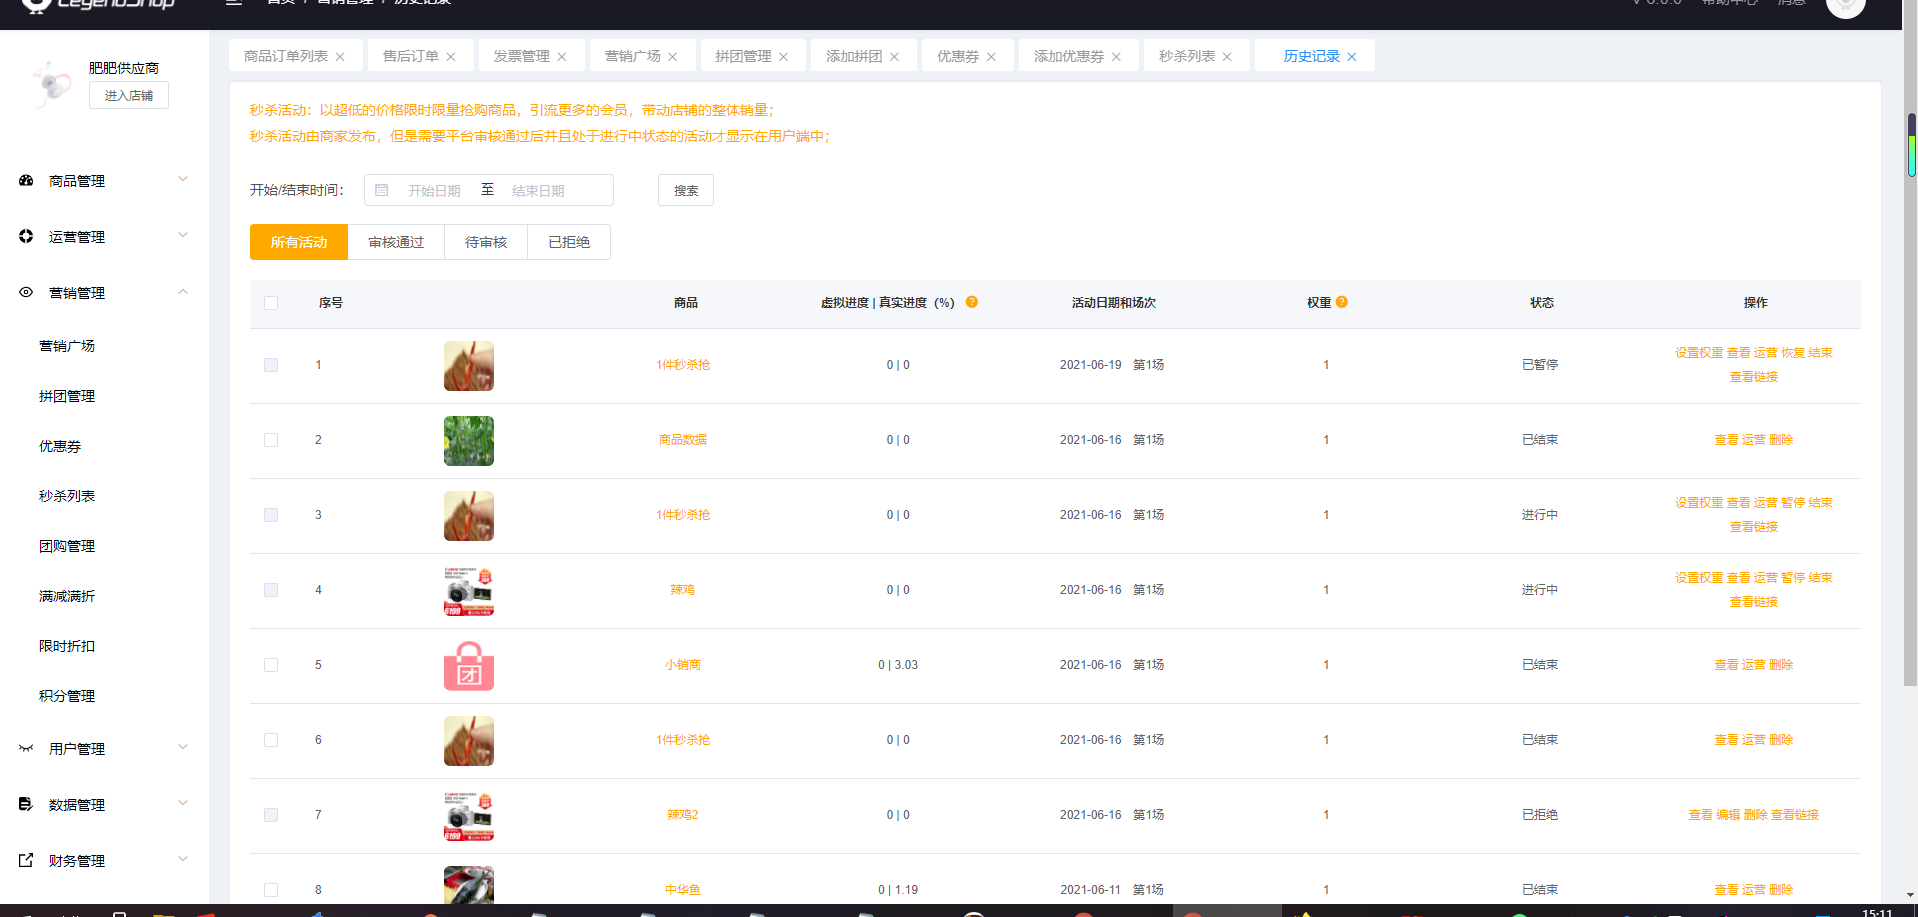
Task: Close the 秒杀列表 tab
Action: click(x=1227, y=57)
